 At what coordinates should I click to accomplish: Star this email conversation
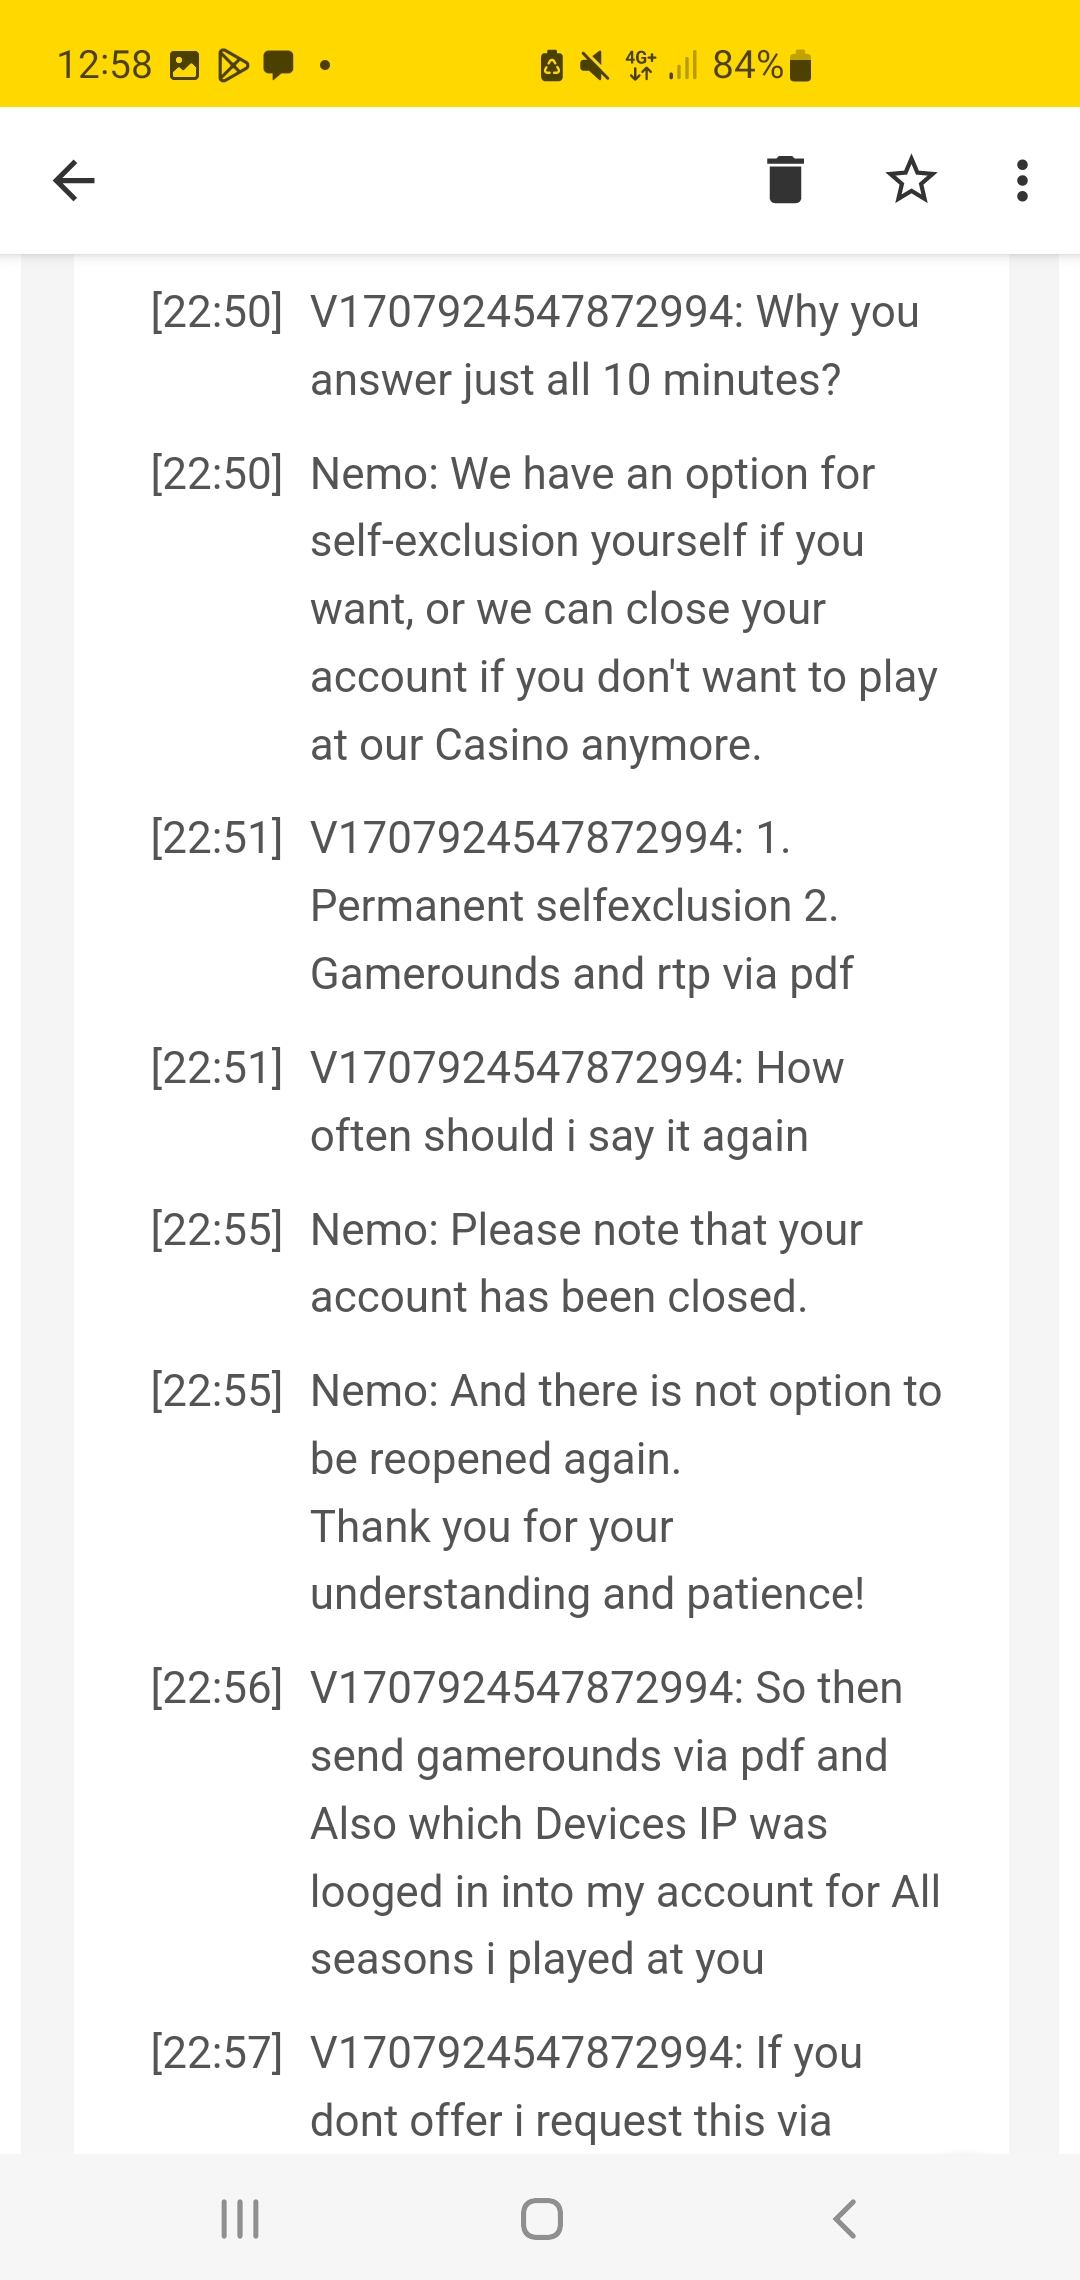pos(911,180)
